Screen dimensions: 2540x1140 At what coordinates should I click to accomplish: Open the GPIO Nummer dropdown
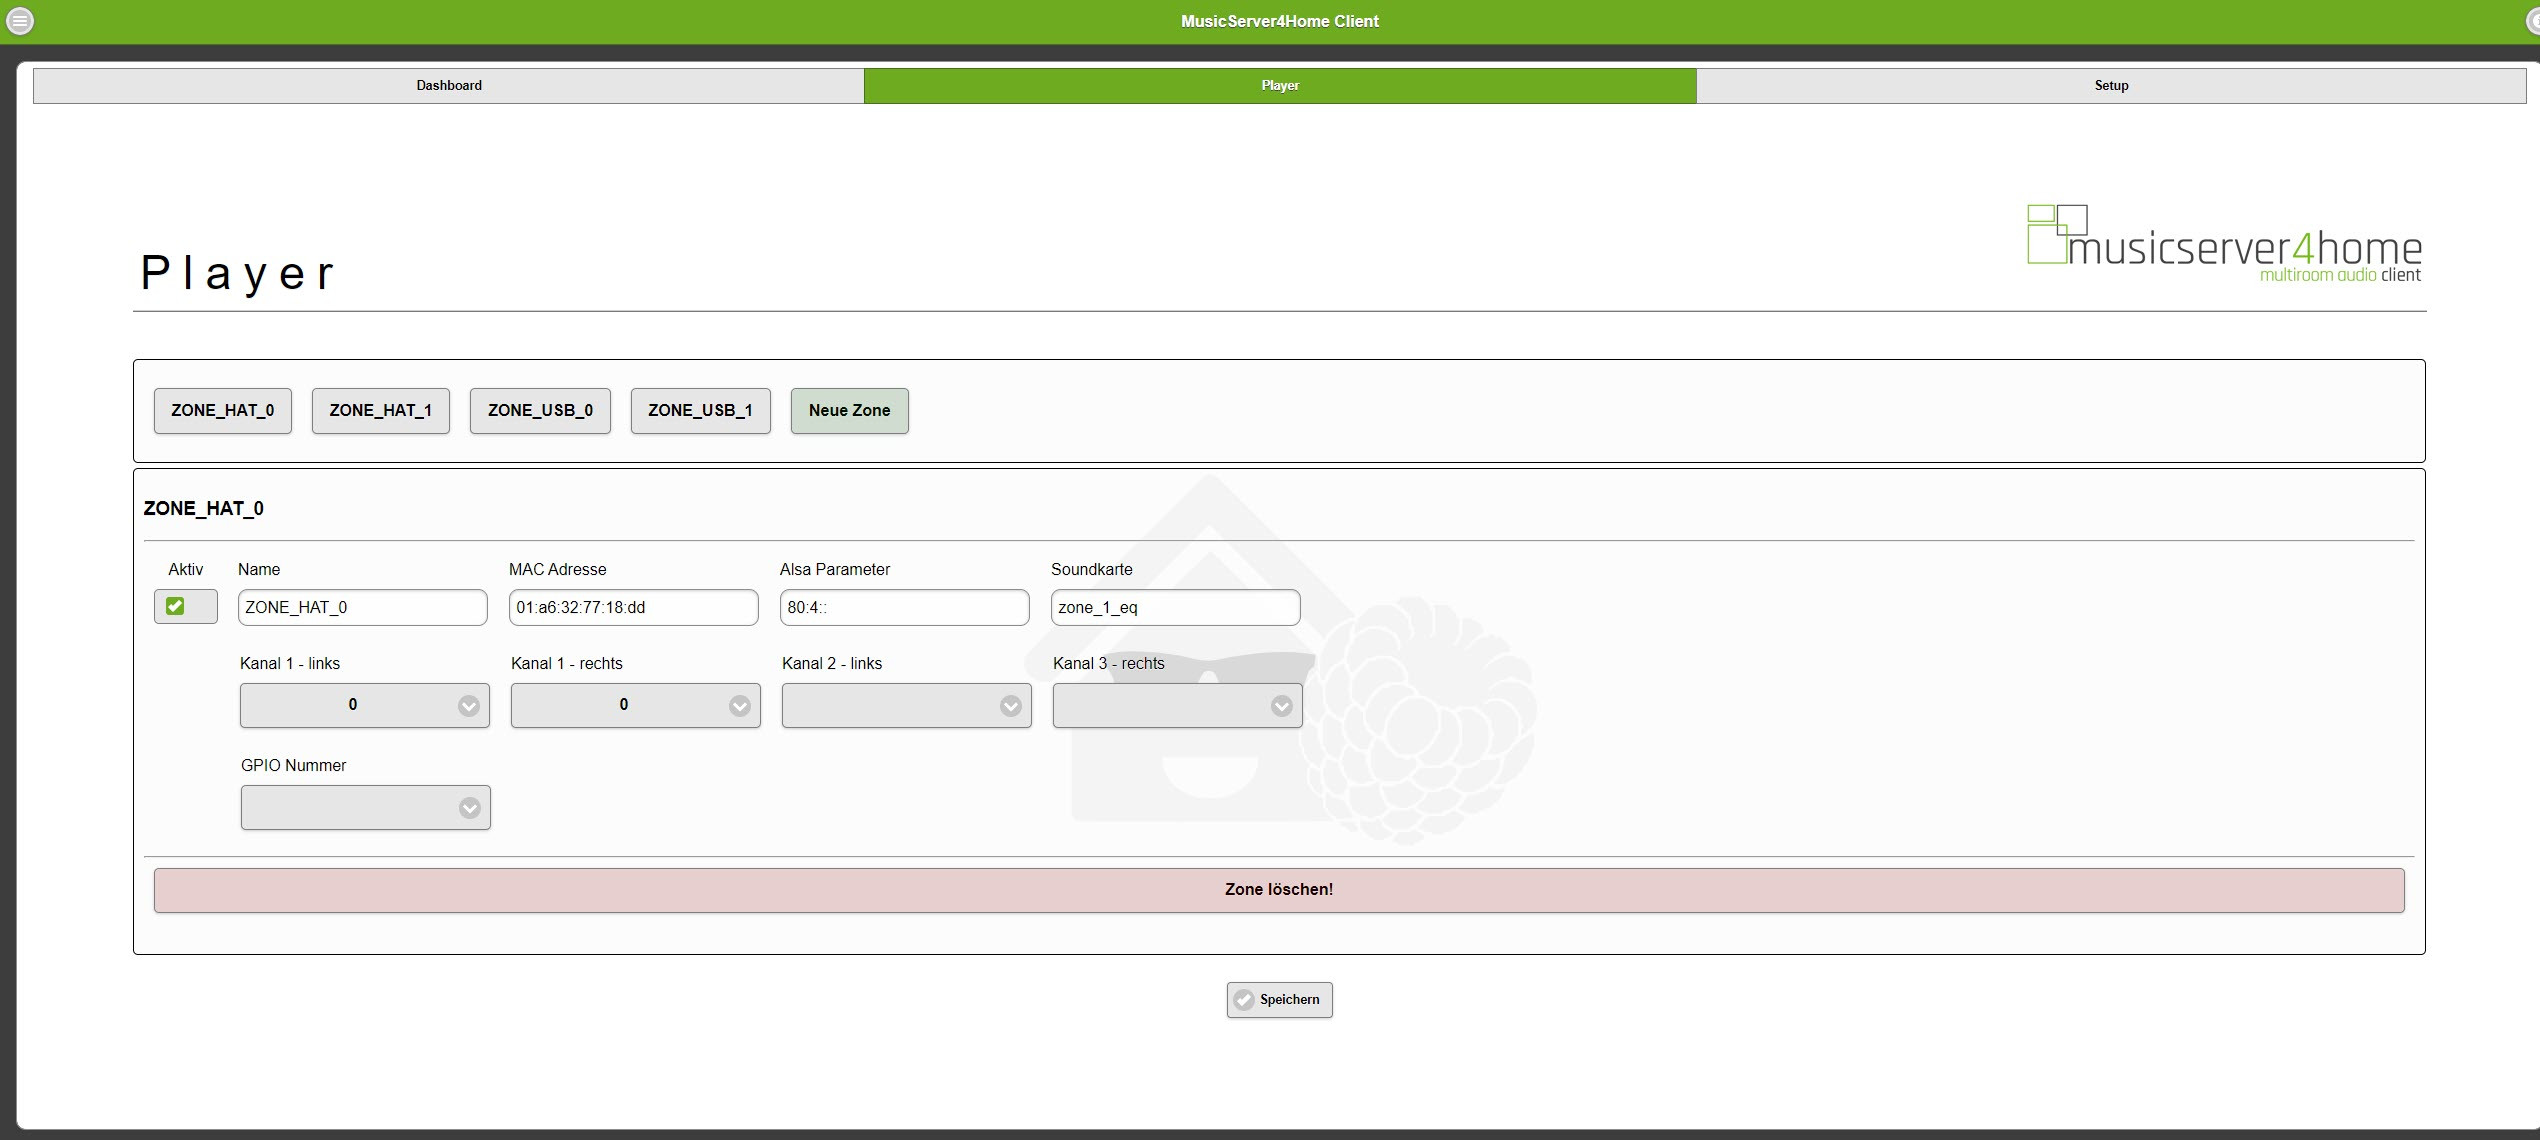pos(366,807)
